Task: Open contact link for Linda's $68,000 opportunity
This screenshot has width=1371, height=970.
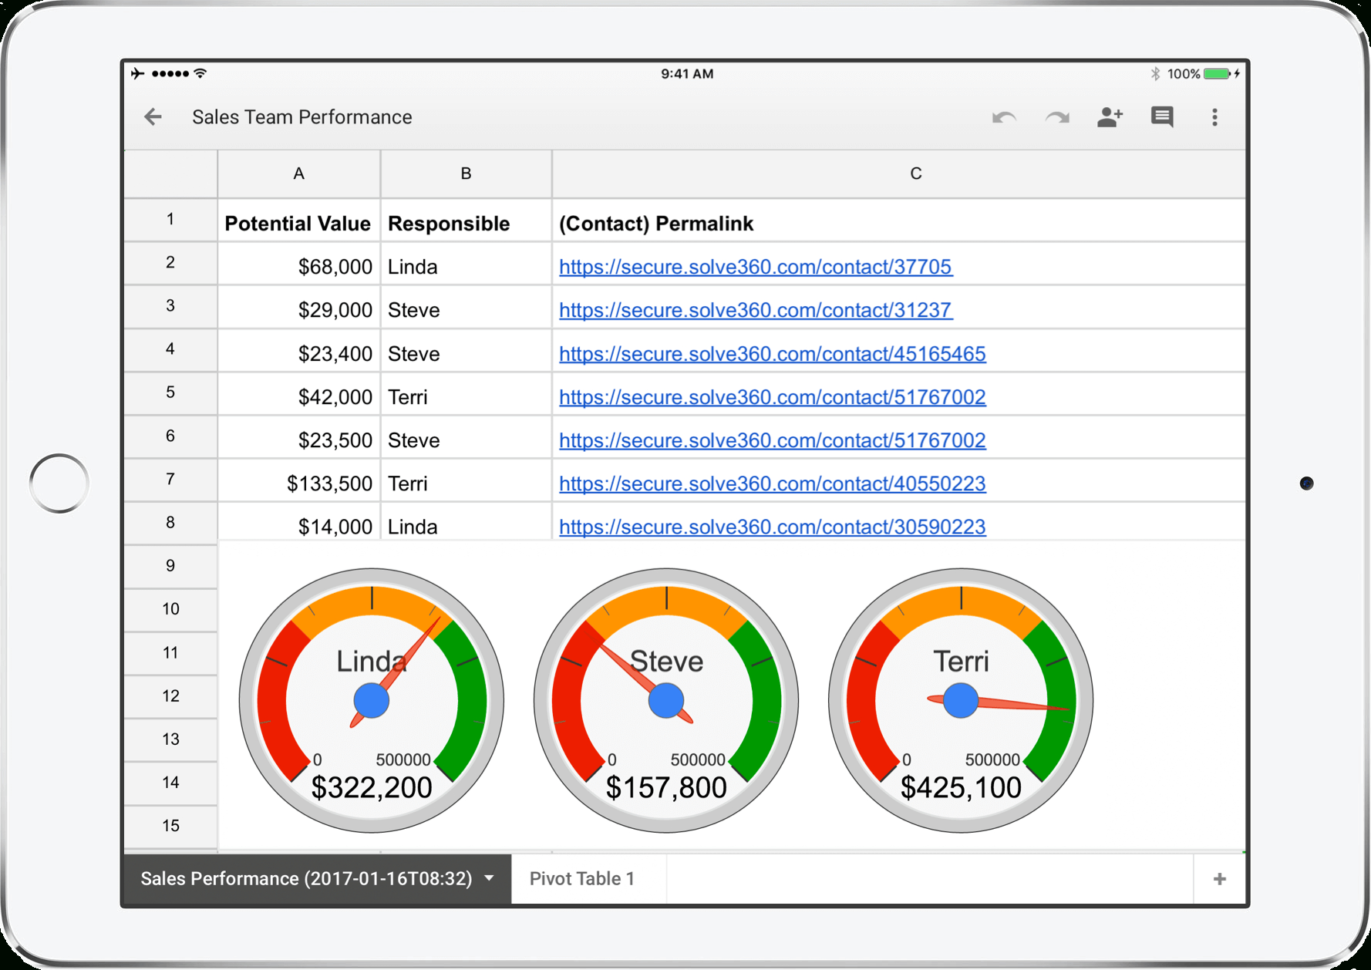Action: point(755,267)
